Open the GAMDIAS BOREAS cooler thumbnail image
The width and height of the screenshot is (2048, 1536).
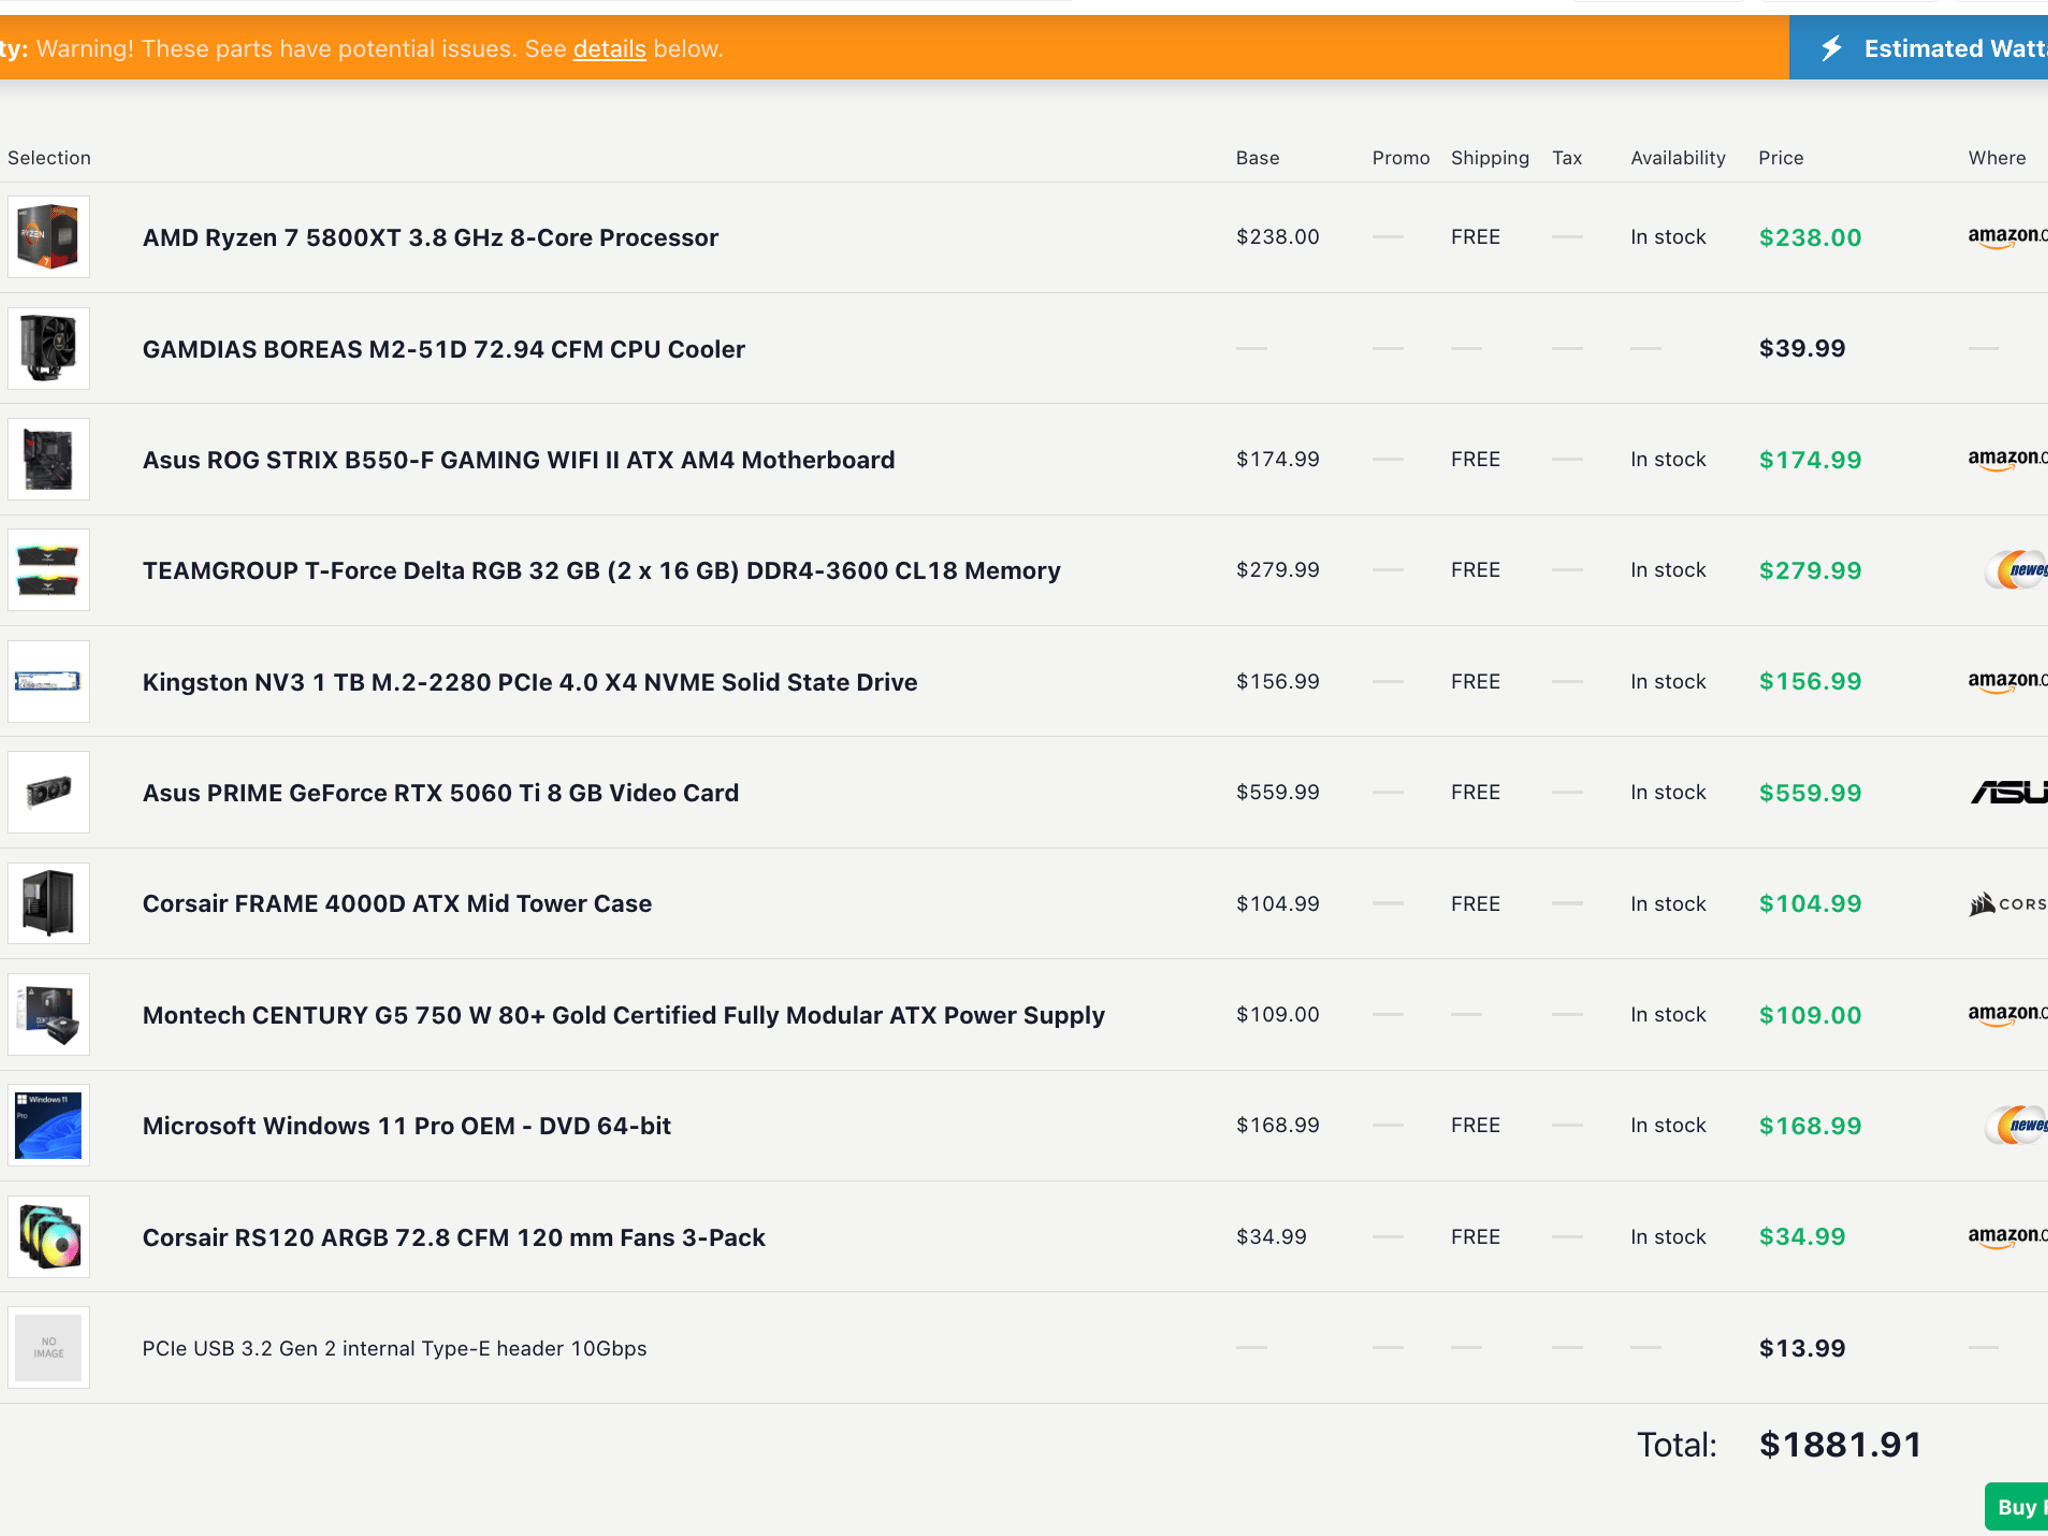tap(48, 348)
